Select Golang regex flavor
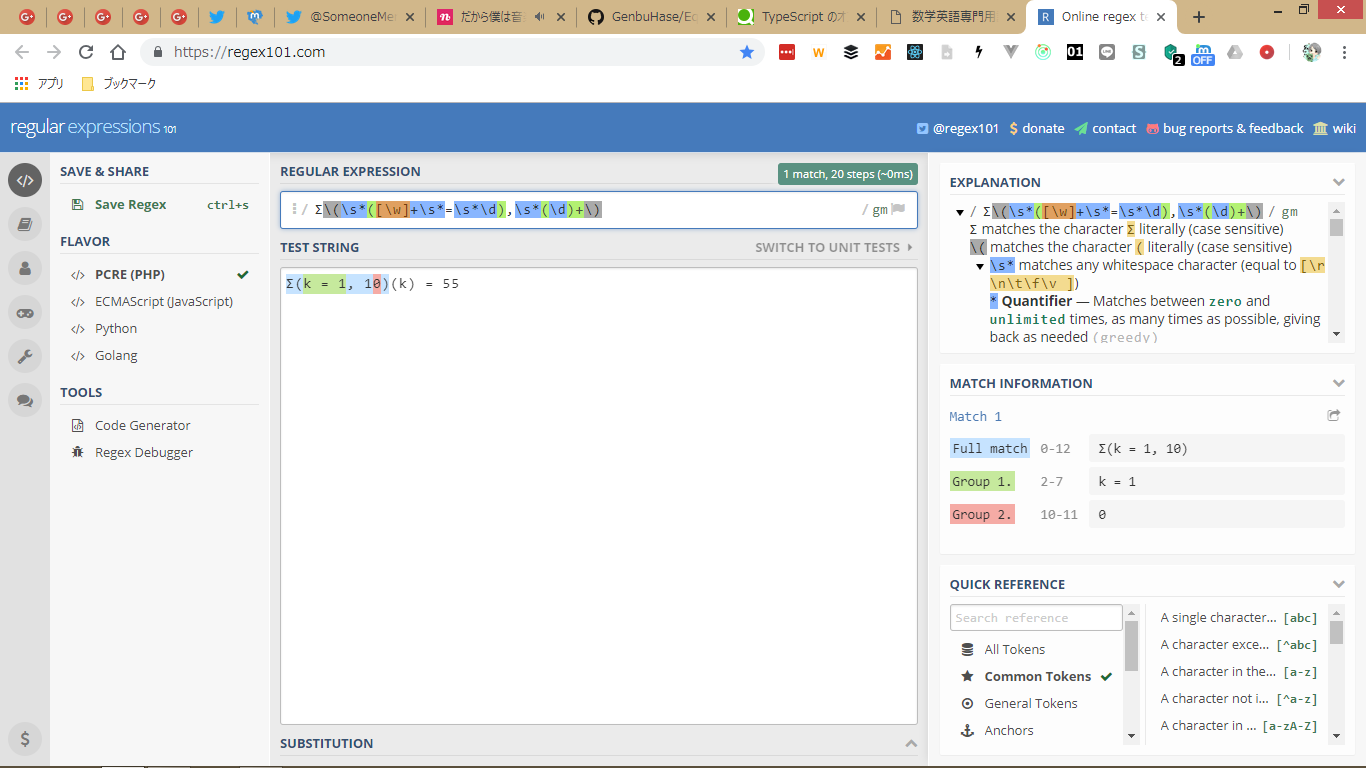The width and height of the screenshot is (1366, 768). pos(116,356)
